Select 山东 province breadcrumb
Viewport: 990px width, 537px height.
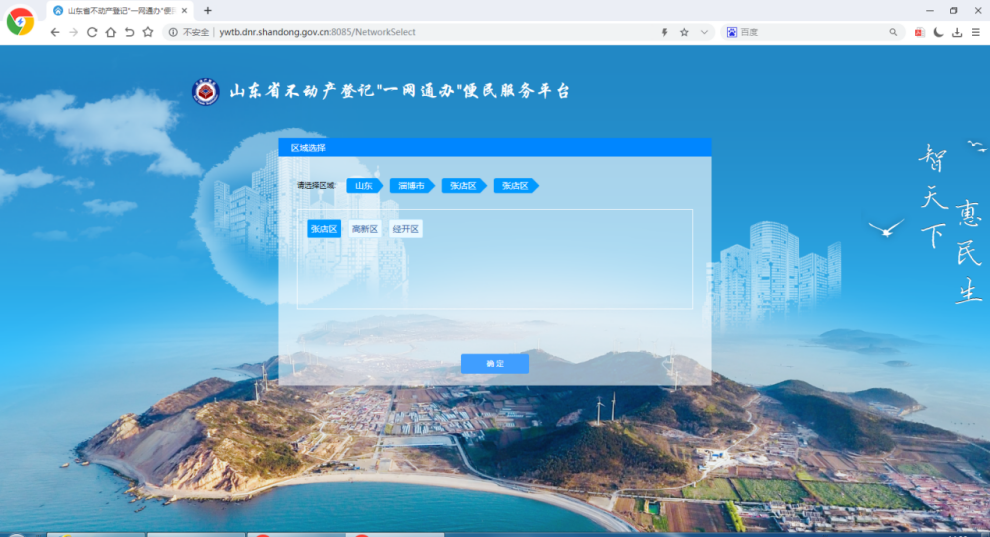click(364, 186)
